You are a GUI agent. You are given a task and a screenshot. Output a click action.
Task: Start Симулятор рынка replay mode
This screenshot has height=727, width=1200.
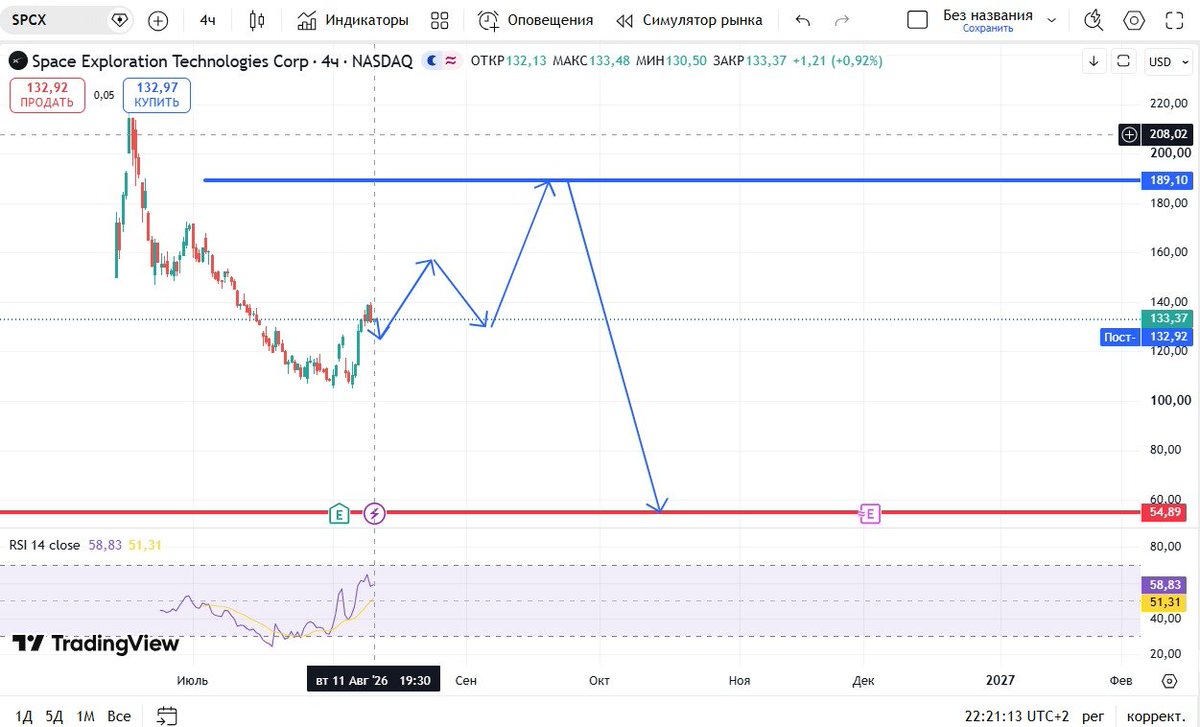[689, 20]
